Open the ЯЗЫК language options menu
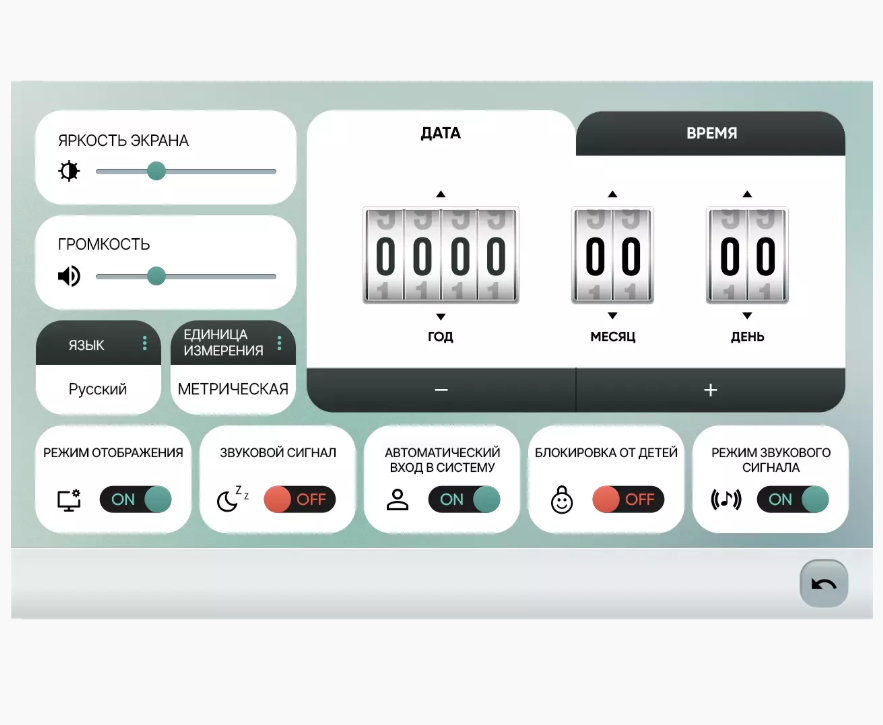 click(145, 344)
